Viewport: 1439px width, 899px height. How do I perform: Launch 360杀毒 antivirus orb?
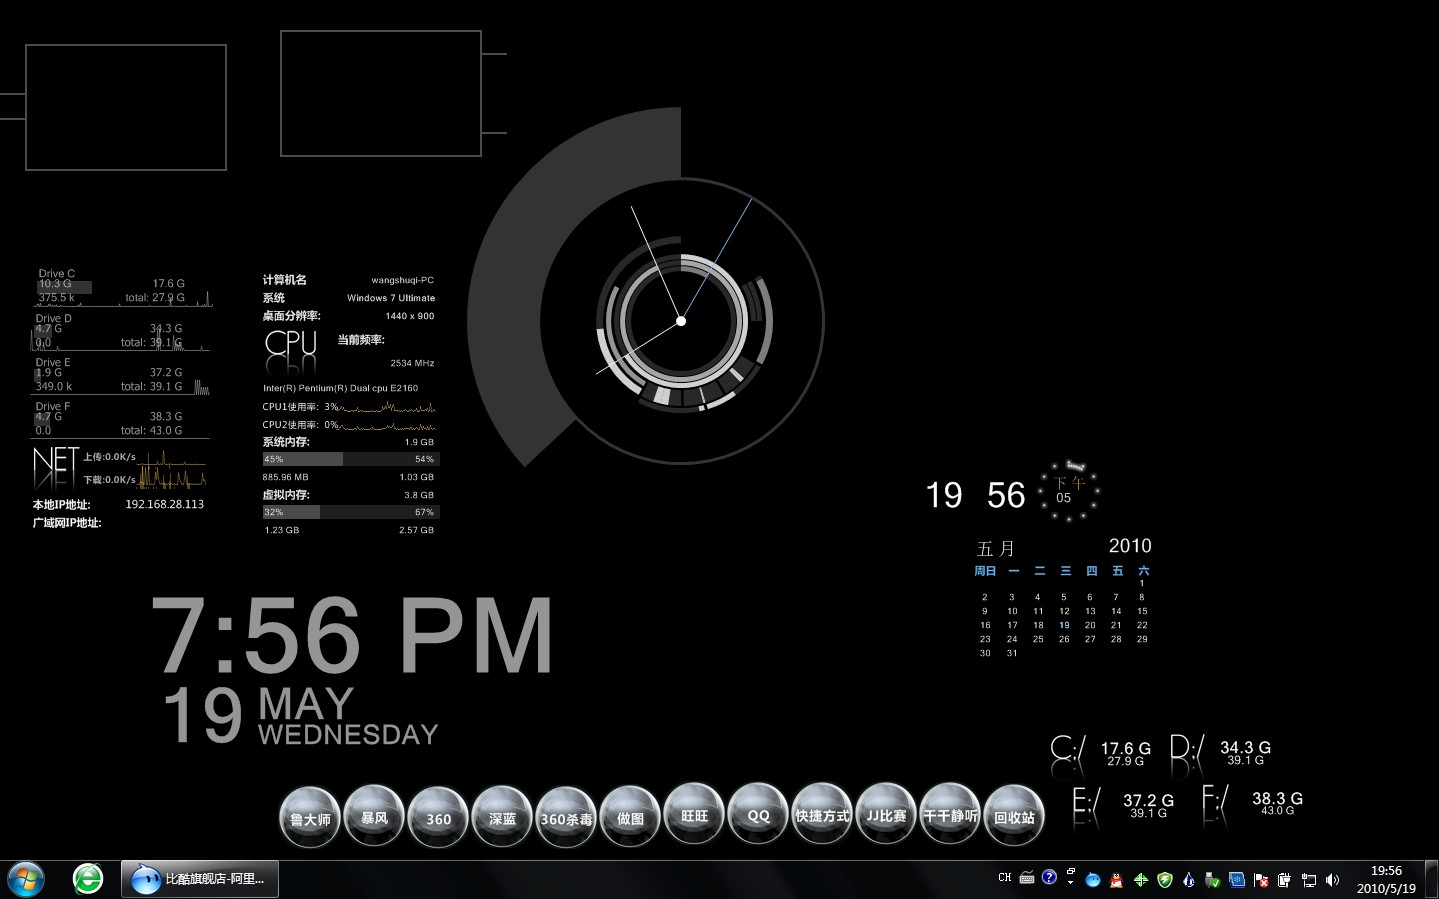click(566, 816)
